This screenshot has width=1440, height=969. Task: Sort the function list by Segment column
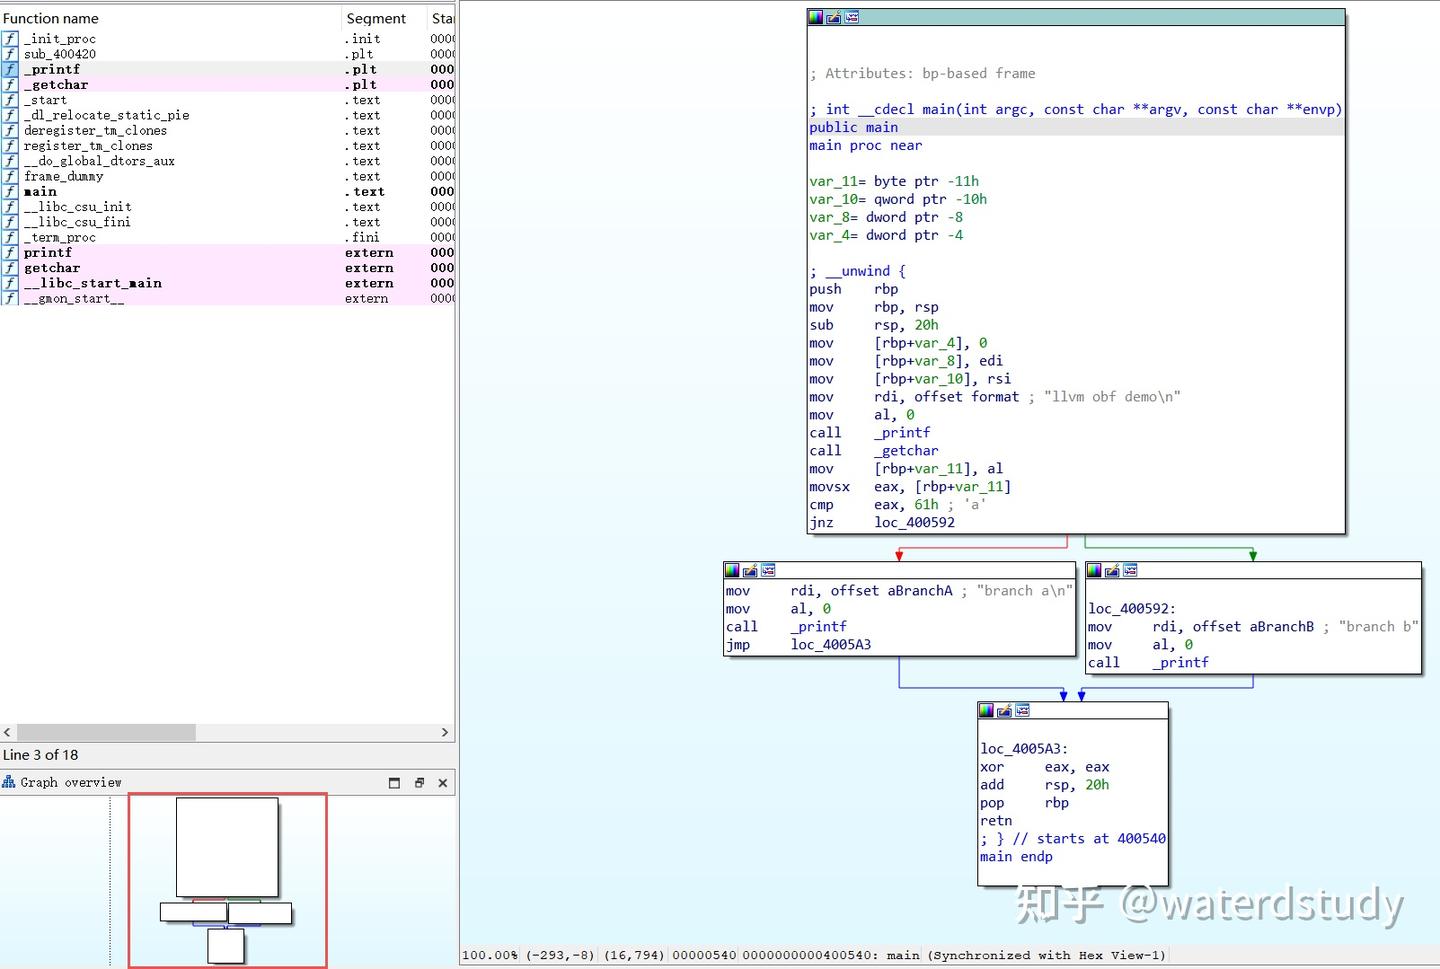click(x=376, y=18)
